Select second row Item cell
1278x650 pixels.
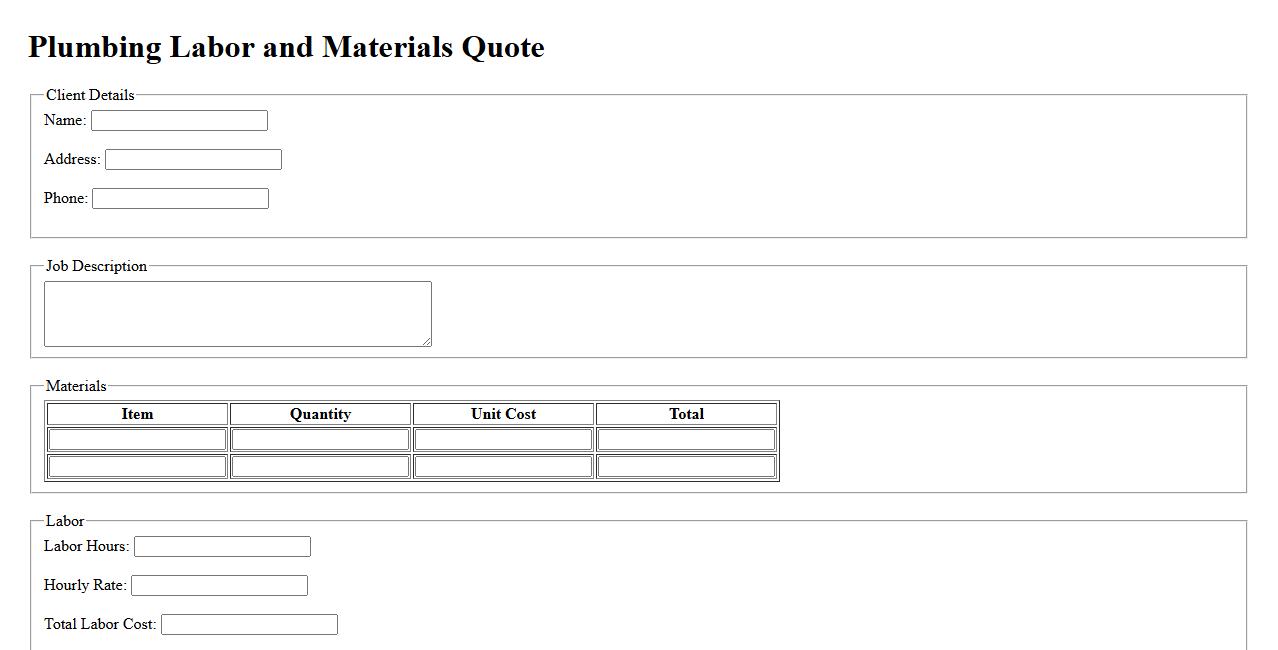[x=137, y=466]
